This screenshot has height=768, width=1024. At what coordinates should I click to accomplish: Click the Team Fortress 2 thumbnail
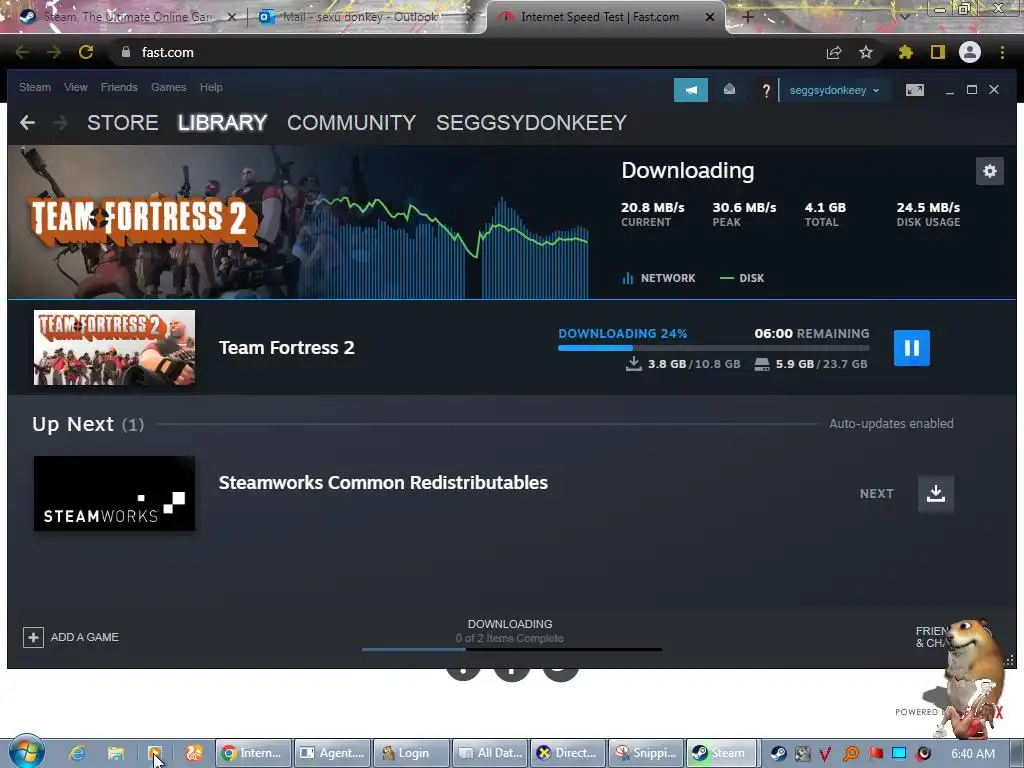pos(114,347)
